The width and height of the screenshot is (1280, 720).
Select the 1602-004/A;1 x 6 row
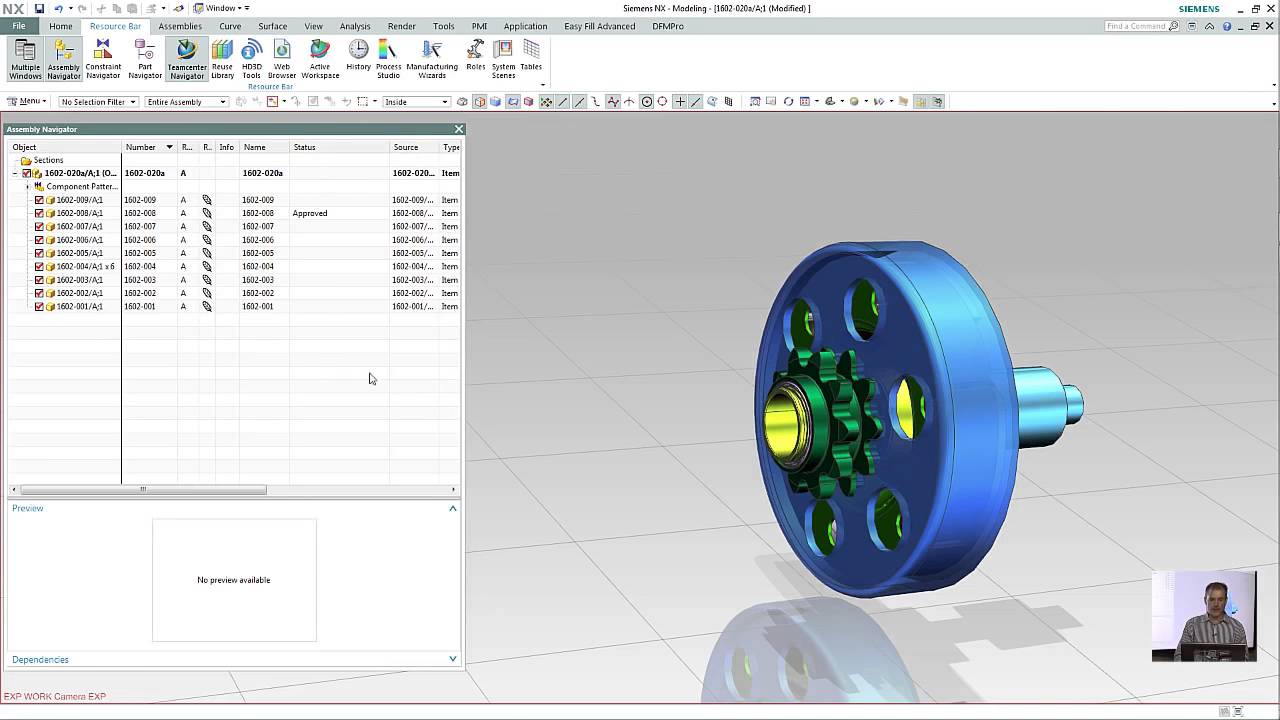(235, 266)
